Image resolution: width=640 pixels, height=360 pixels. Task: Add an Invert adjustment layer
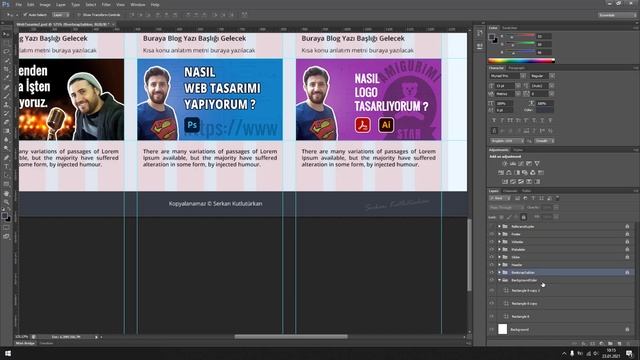[x=505, y=182]
